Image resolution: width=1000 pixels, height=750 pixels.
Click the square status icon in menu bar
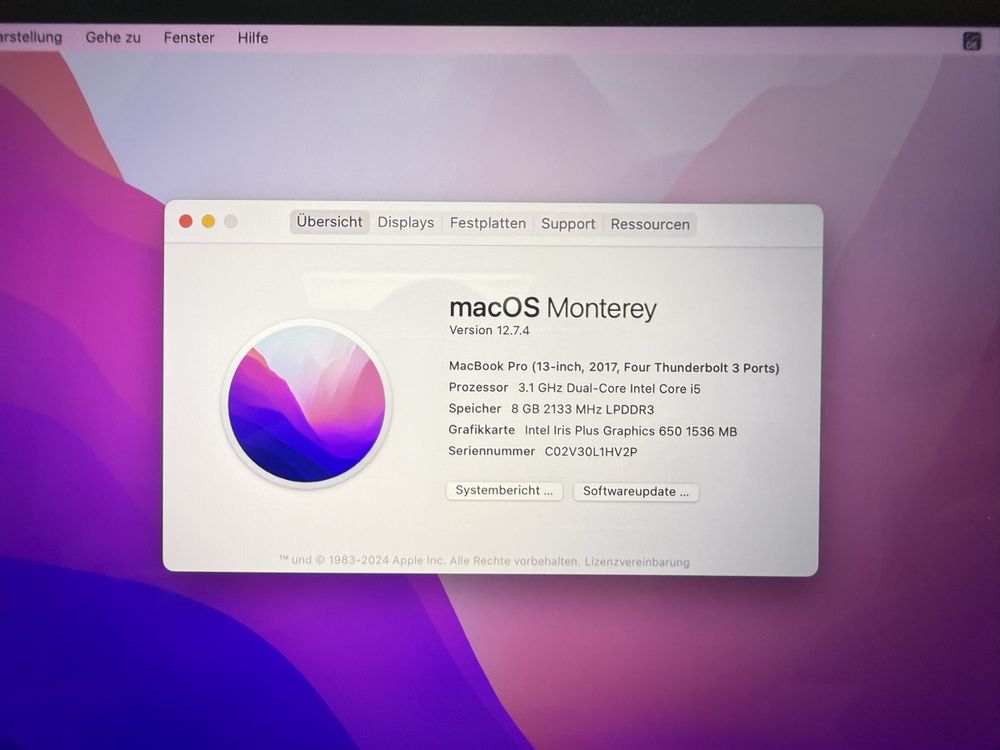971,41
